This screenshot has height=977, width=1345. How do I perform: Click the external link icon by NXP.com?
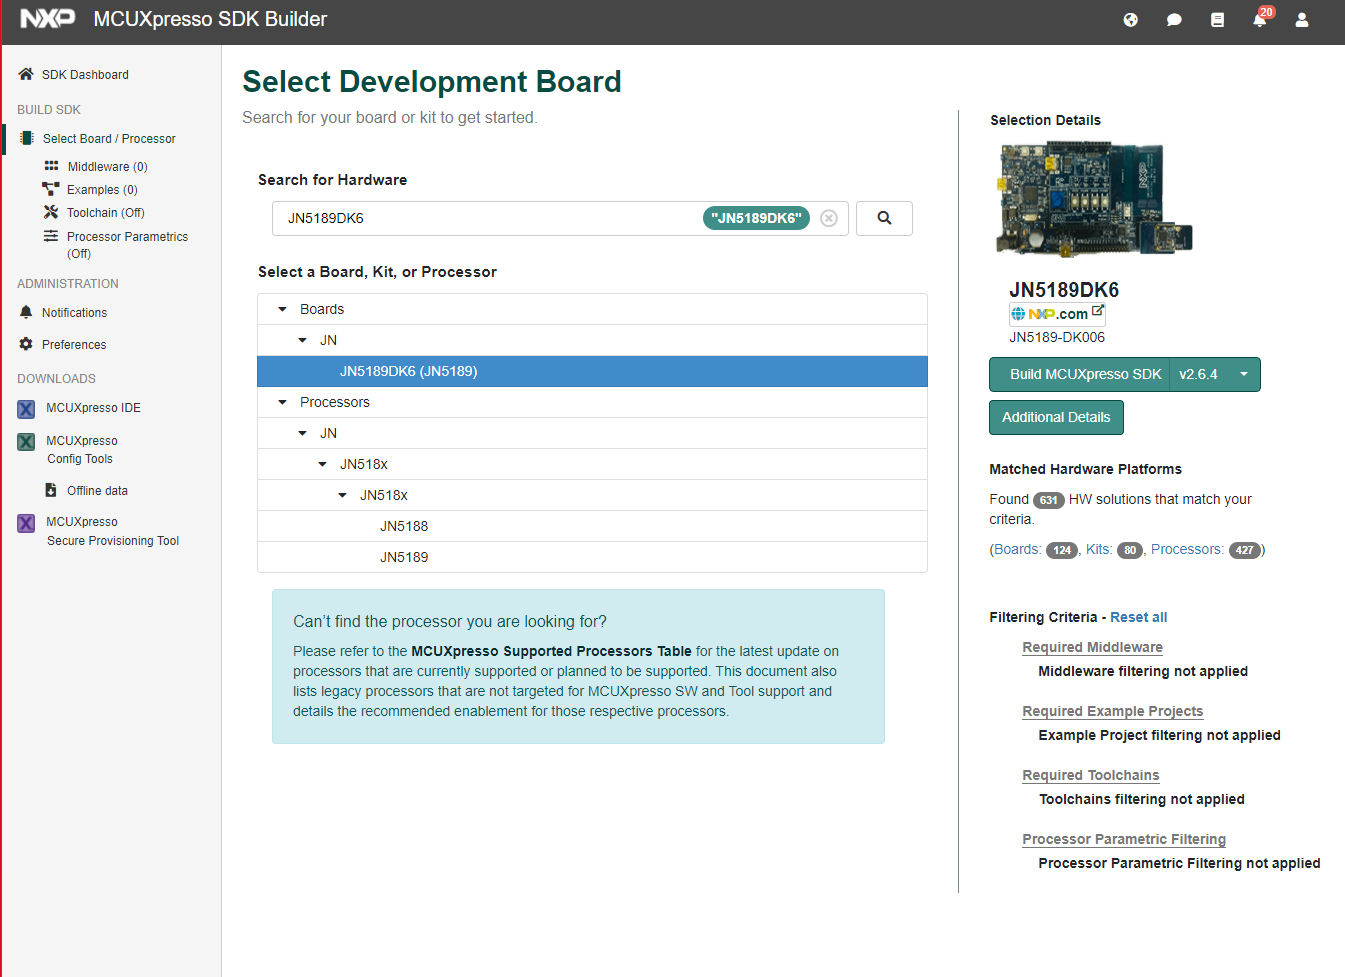[1098, 311]
